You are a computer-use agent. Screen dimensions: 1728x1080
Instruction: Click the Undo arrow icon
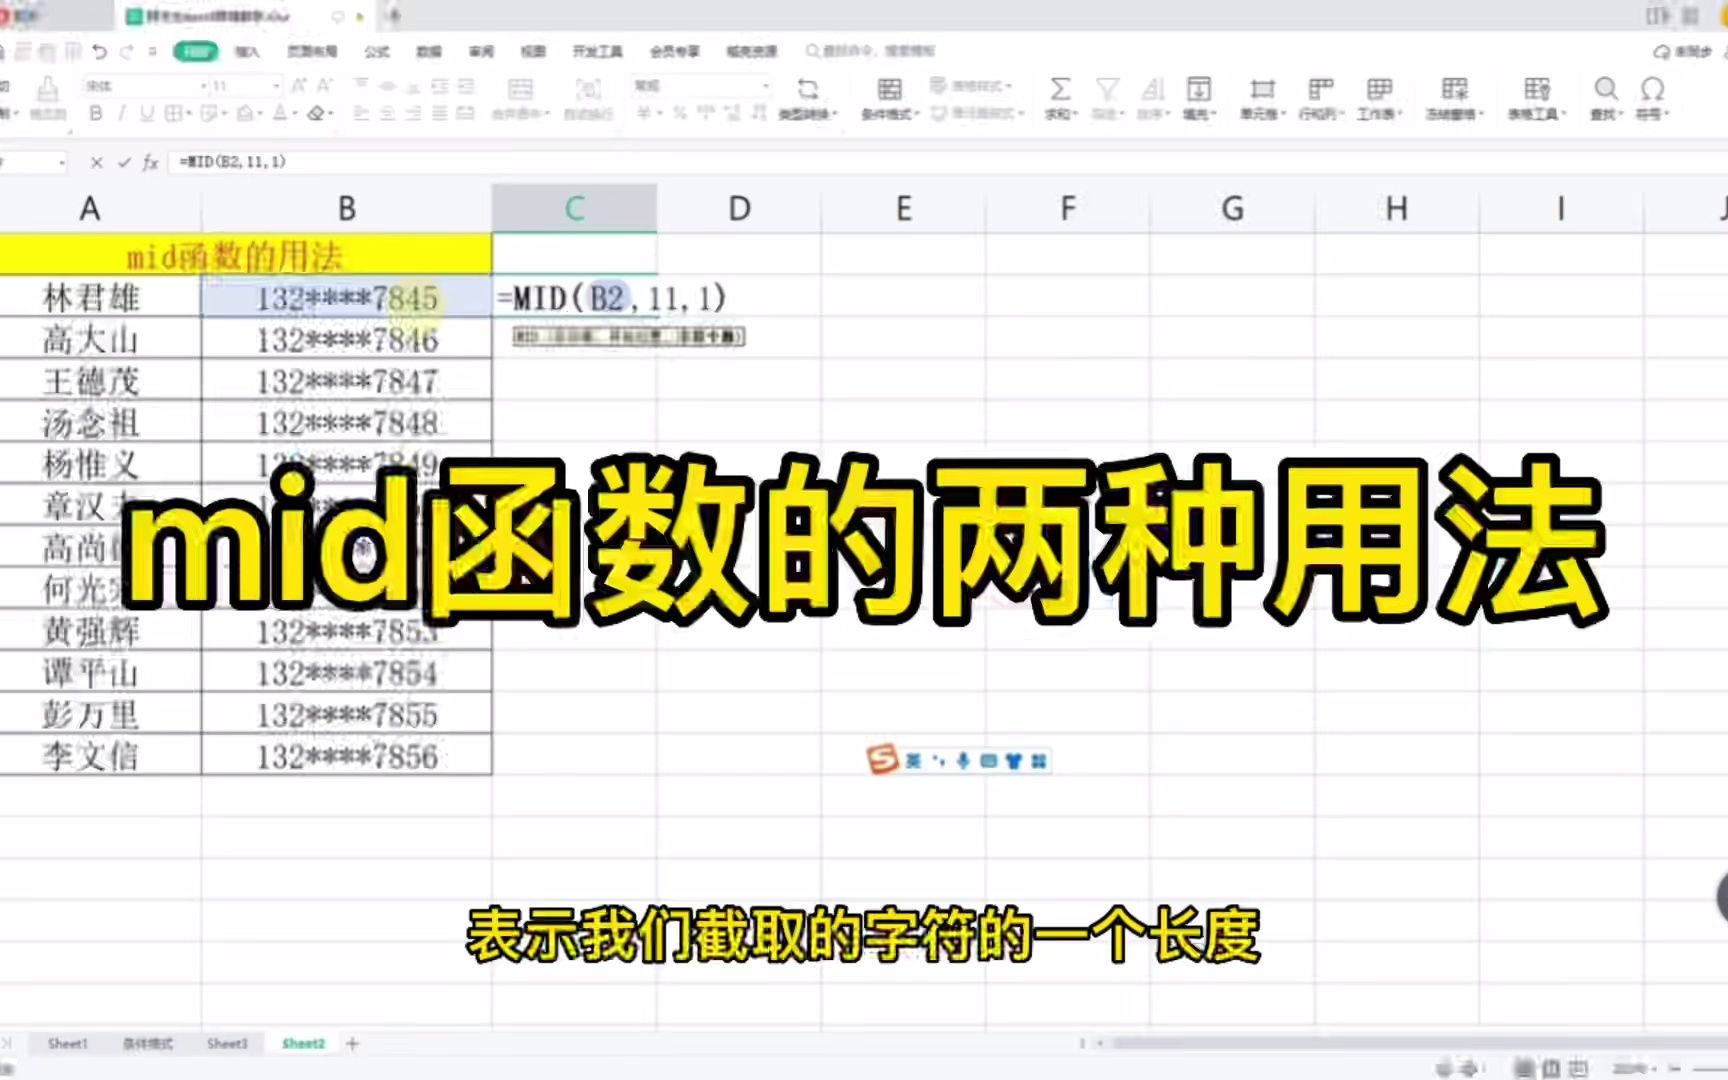click(99, 51)
